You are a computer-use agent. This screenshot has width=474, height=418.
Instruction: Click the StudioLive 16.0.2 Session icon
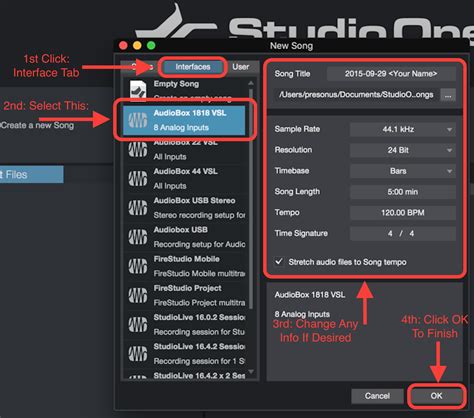[138, 324]
